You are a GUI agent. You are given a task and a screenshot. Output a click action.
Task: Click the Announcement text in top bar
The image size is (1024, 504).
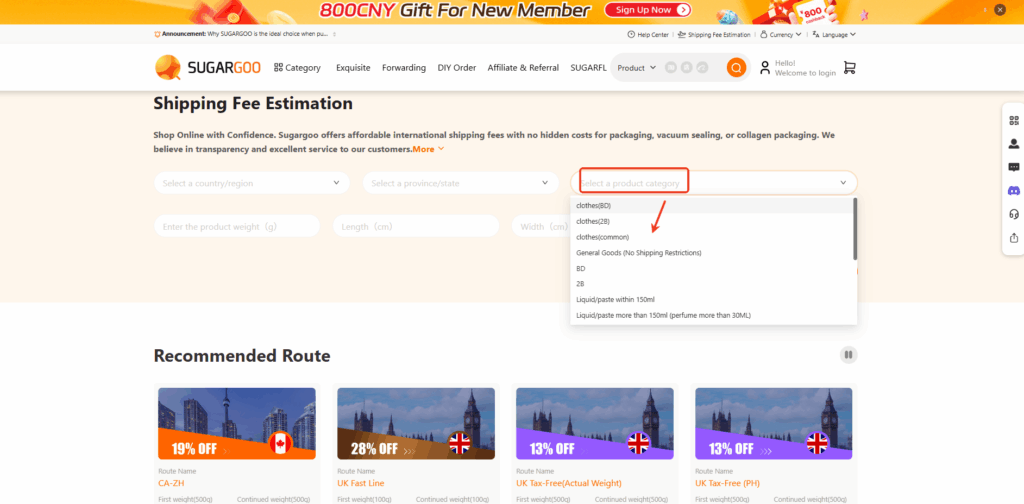point(245,34)
